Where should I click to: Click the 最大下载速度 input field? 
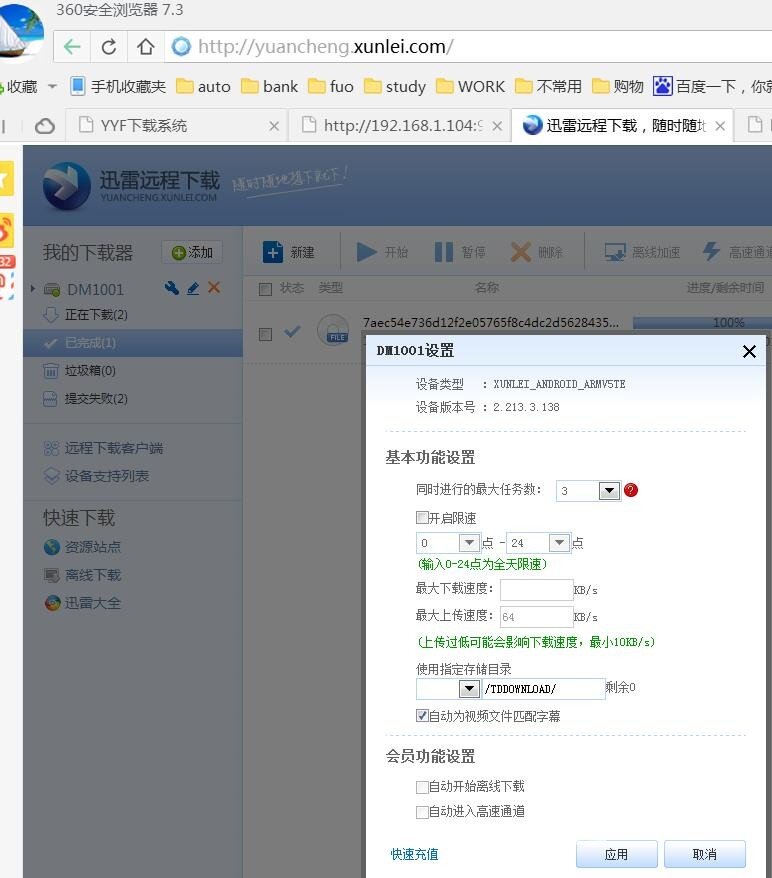536,590
